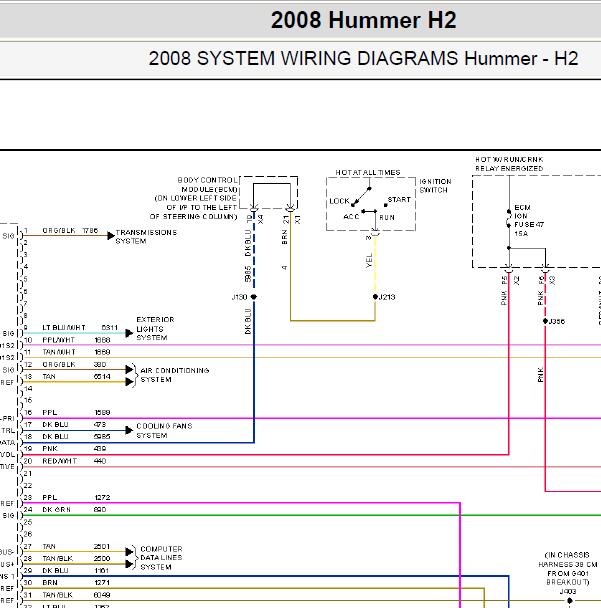Click the 'X1' connector label under BCM
Screen dimensions: 601x608
point(297,219)
